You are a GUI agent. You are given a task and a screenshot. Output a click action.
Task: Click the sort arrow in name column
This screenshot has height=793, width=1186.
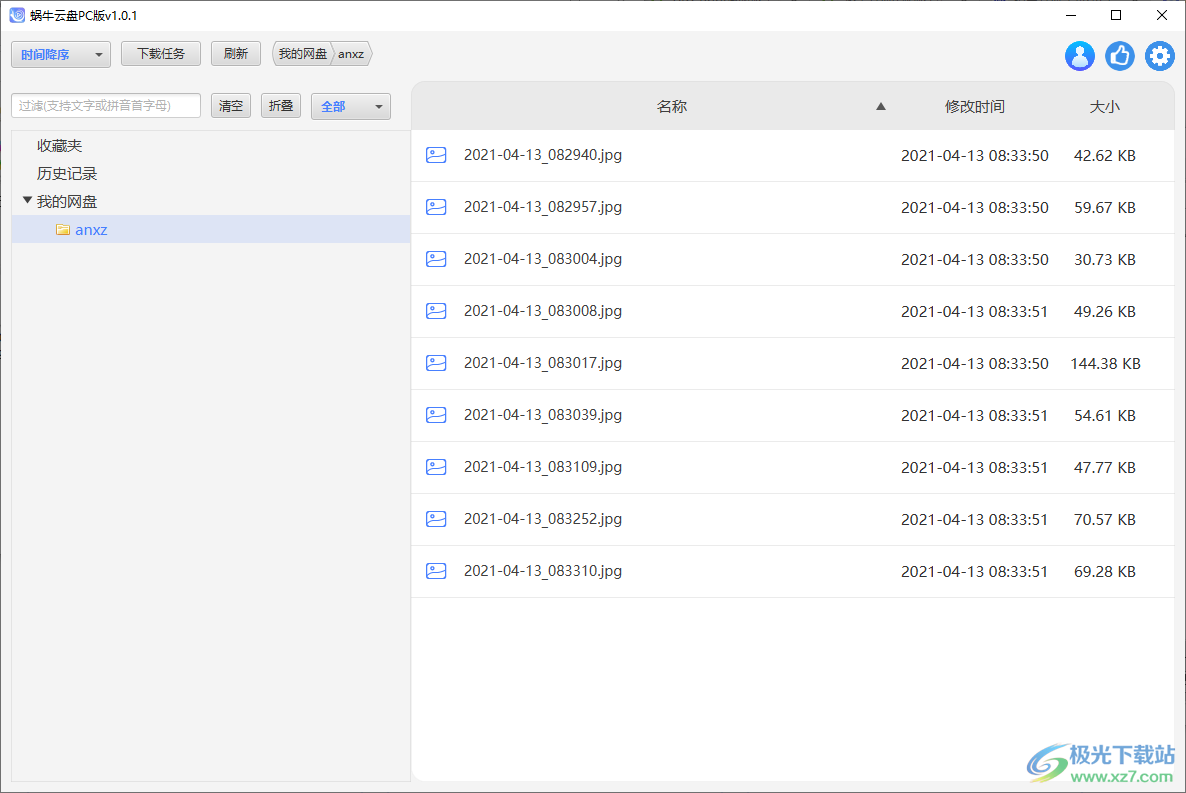880,106
